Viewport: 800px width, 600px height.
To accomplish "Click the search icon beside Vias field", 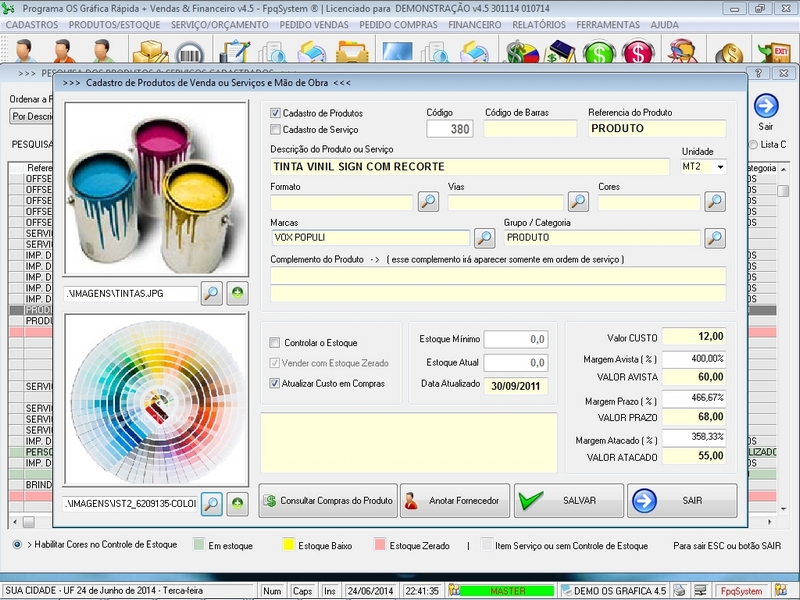I will [x=578, y=202].
